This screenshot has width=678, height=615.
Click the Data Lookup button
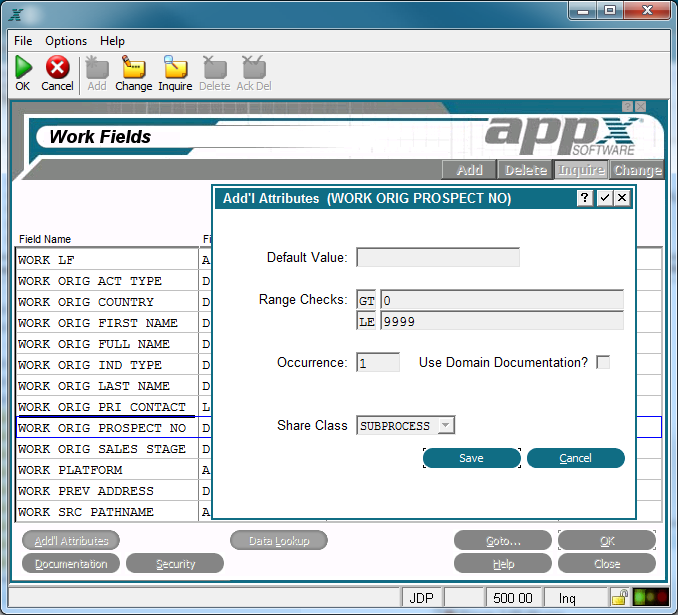pos(279,541)
